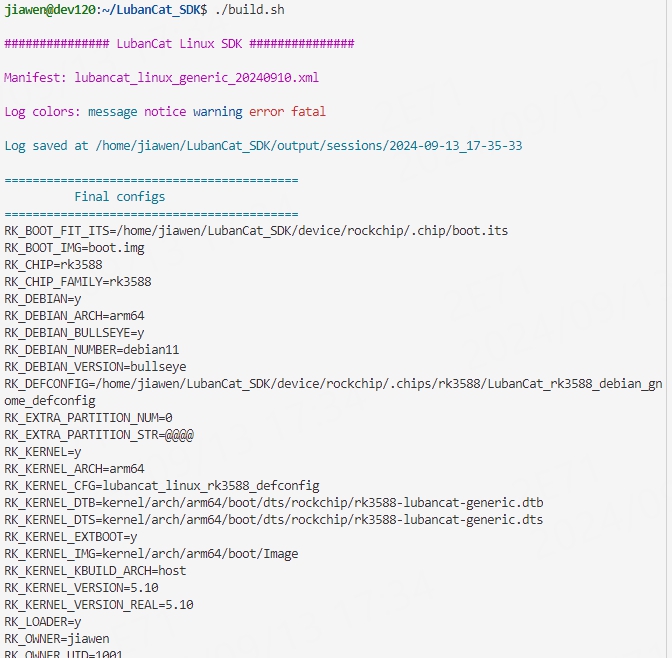
Task: Click the RK_KERNEL=y line
Action: click(x=43, y=452)
